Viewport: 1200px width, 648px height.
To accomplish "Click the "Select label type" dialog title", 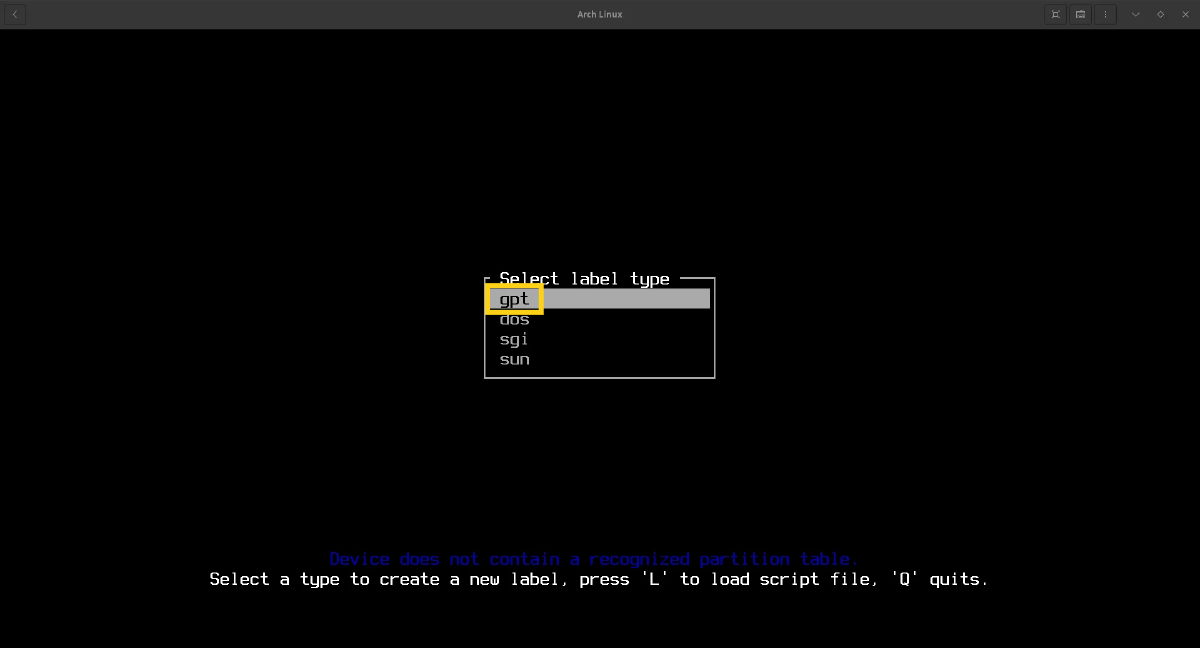I will [584, 279].
